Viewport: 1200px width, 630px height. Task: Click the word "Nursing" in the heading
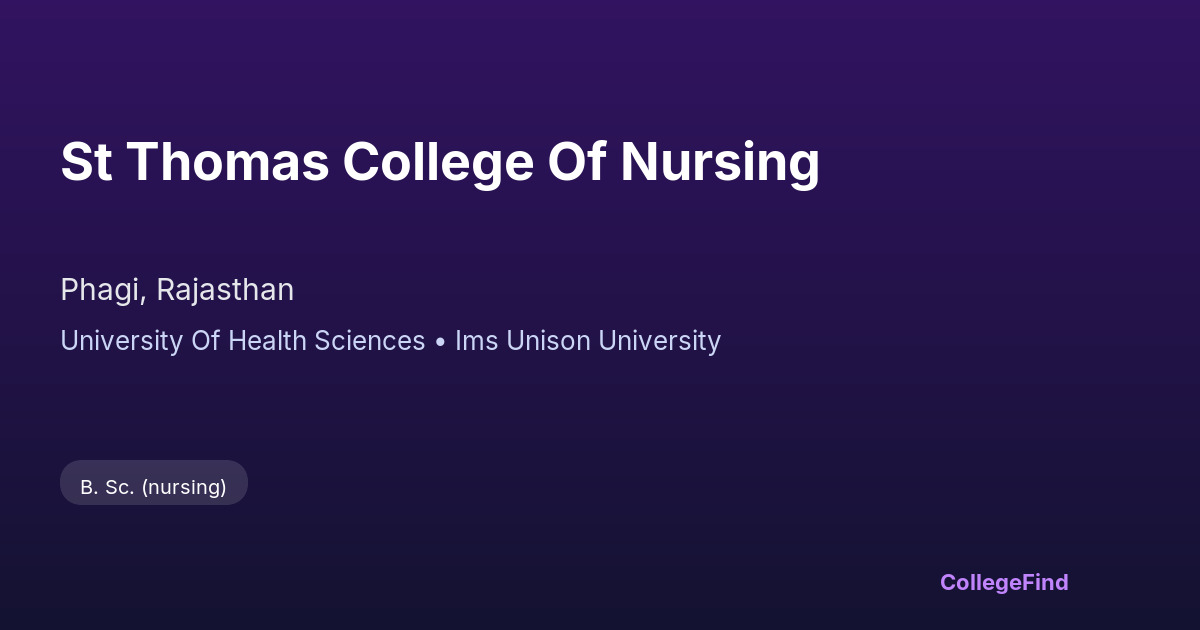(x=720, y=164)
